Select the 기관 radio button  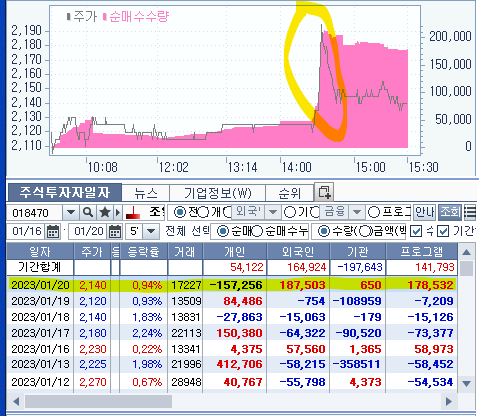tap(290, 212)
